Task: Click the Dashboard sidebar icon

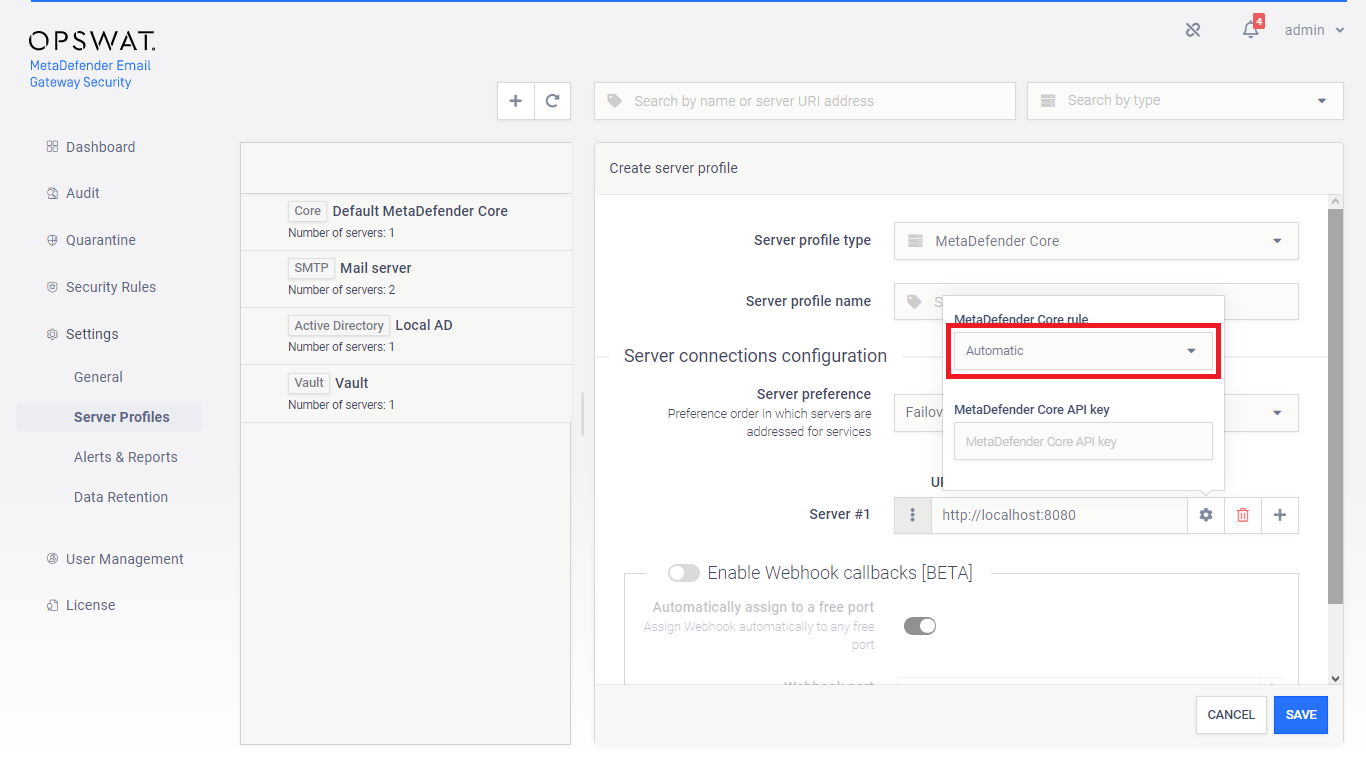Action: pos(53,147)
